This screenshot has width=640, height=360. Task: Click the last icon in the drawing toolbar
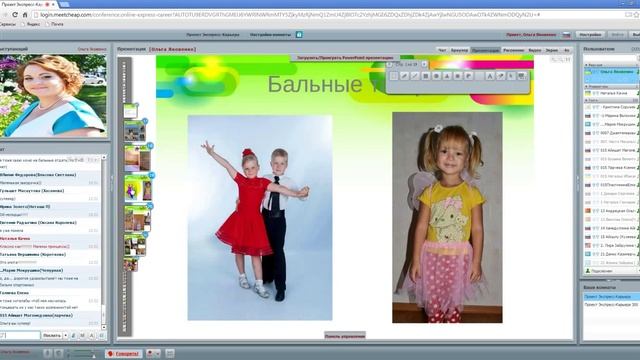click(522, 76)
